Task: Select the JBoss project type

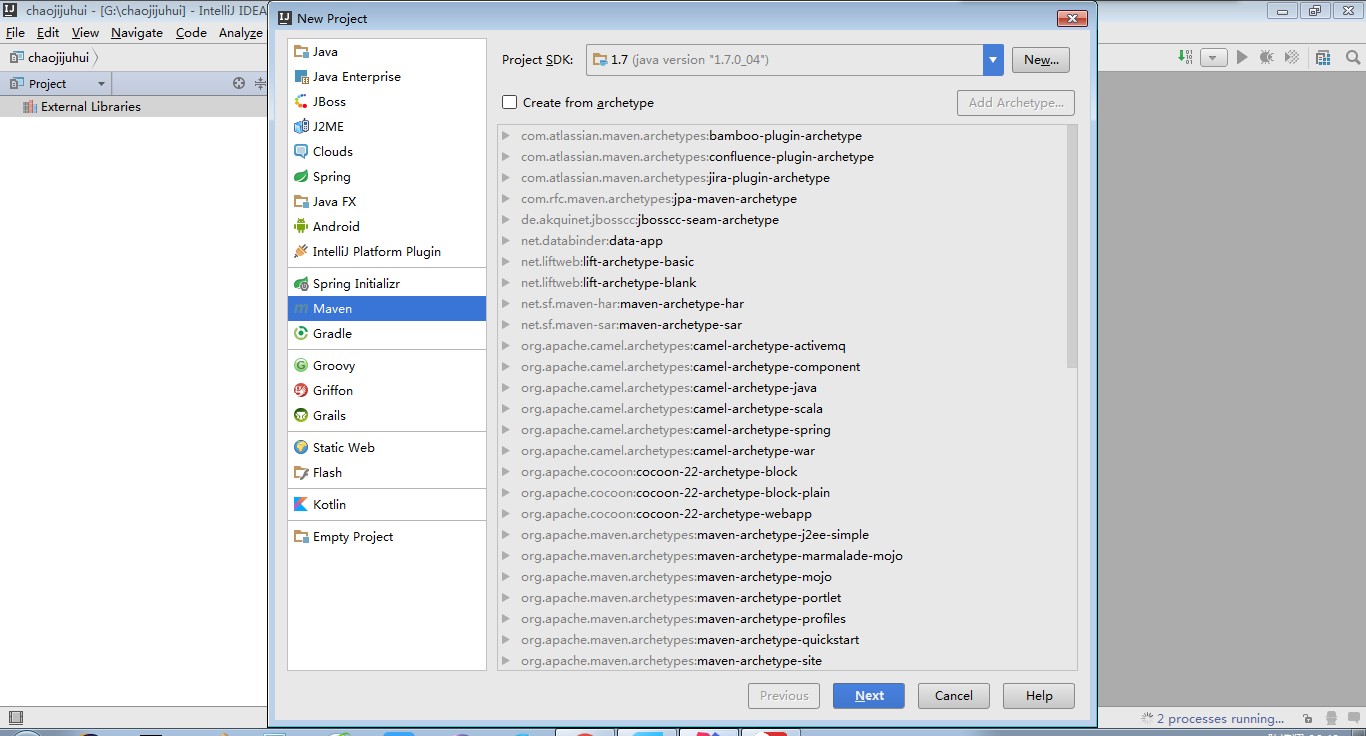Action: (x=386, y=101)
